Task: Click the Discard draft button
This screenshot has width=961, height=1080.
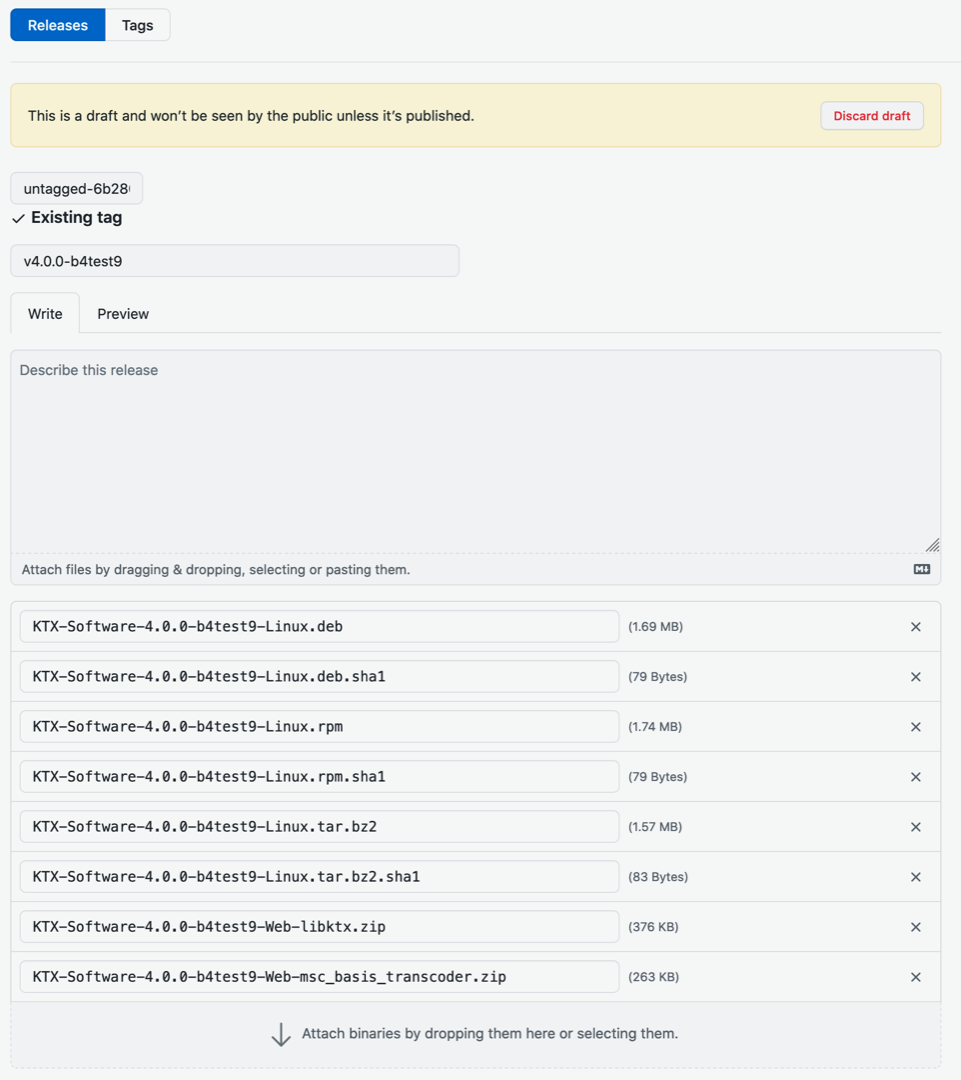Action: 871,115
